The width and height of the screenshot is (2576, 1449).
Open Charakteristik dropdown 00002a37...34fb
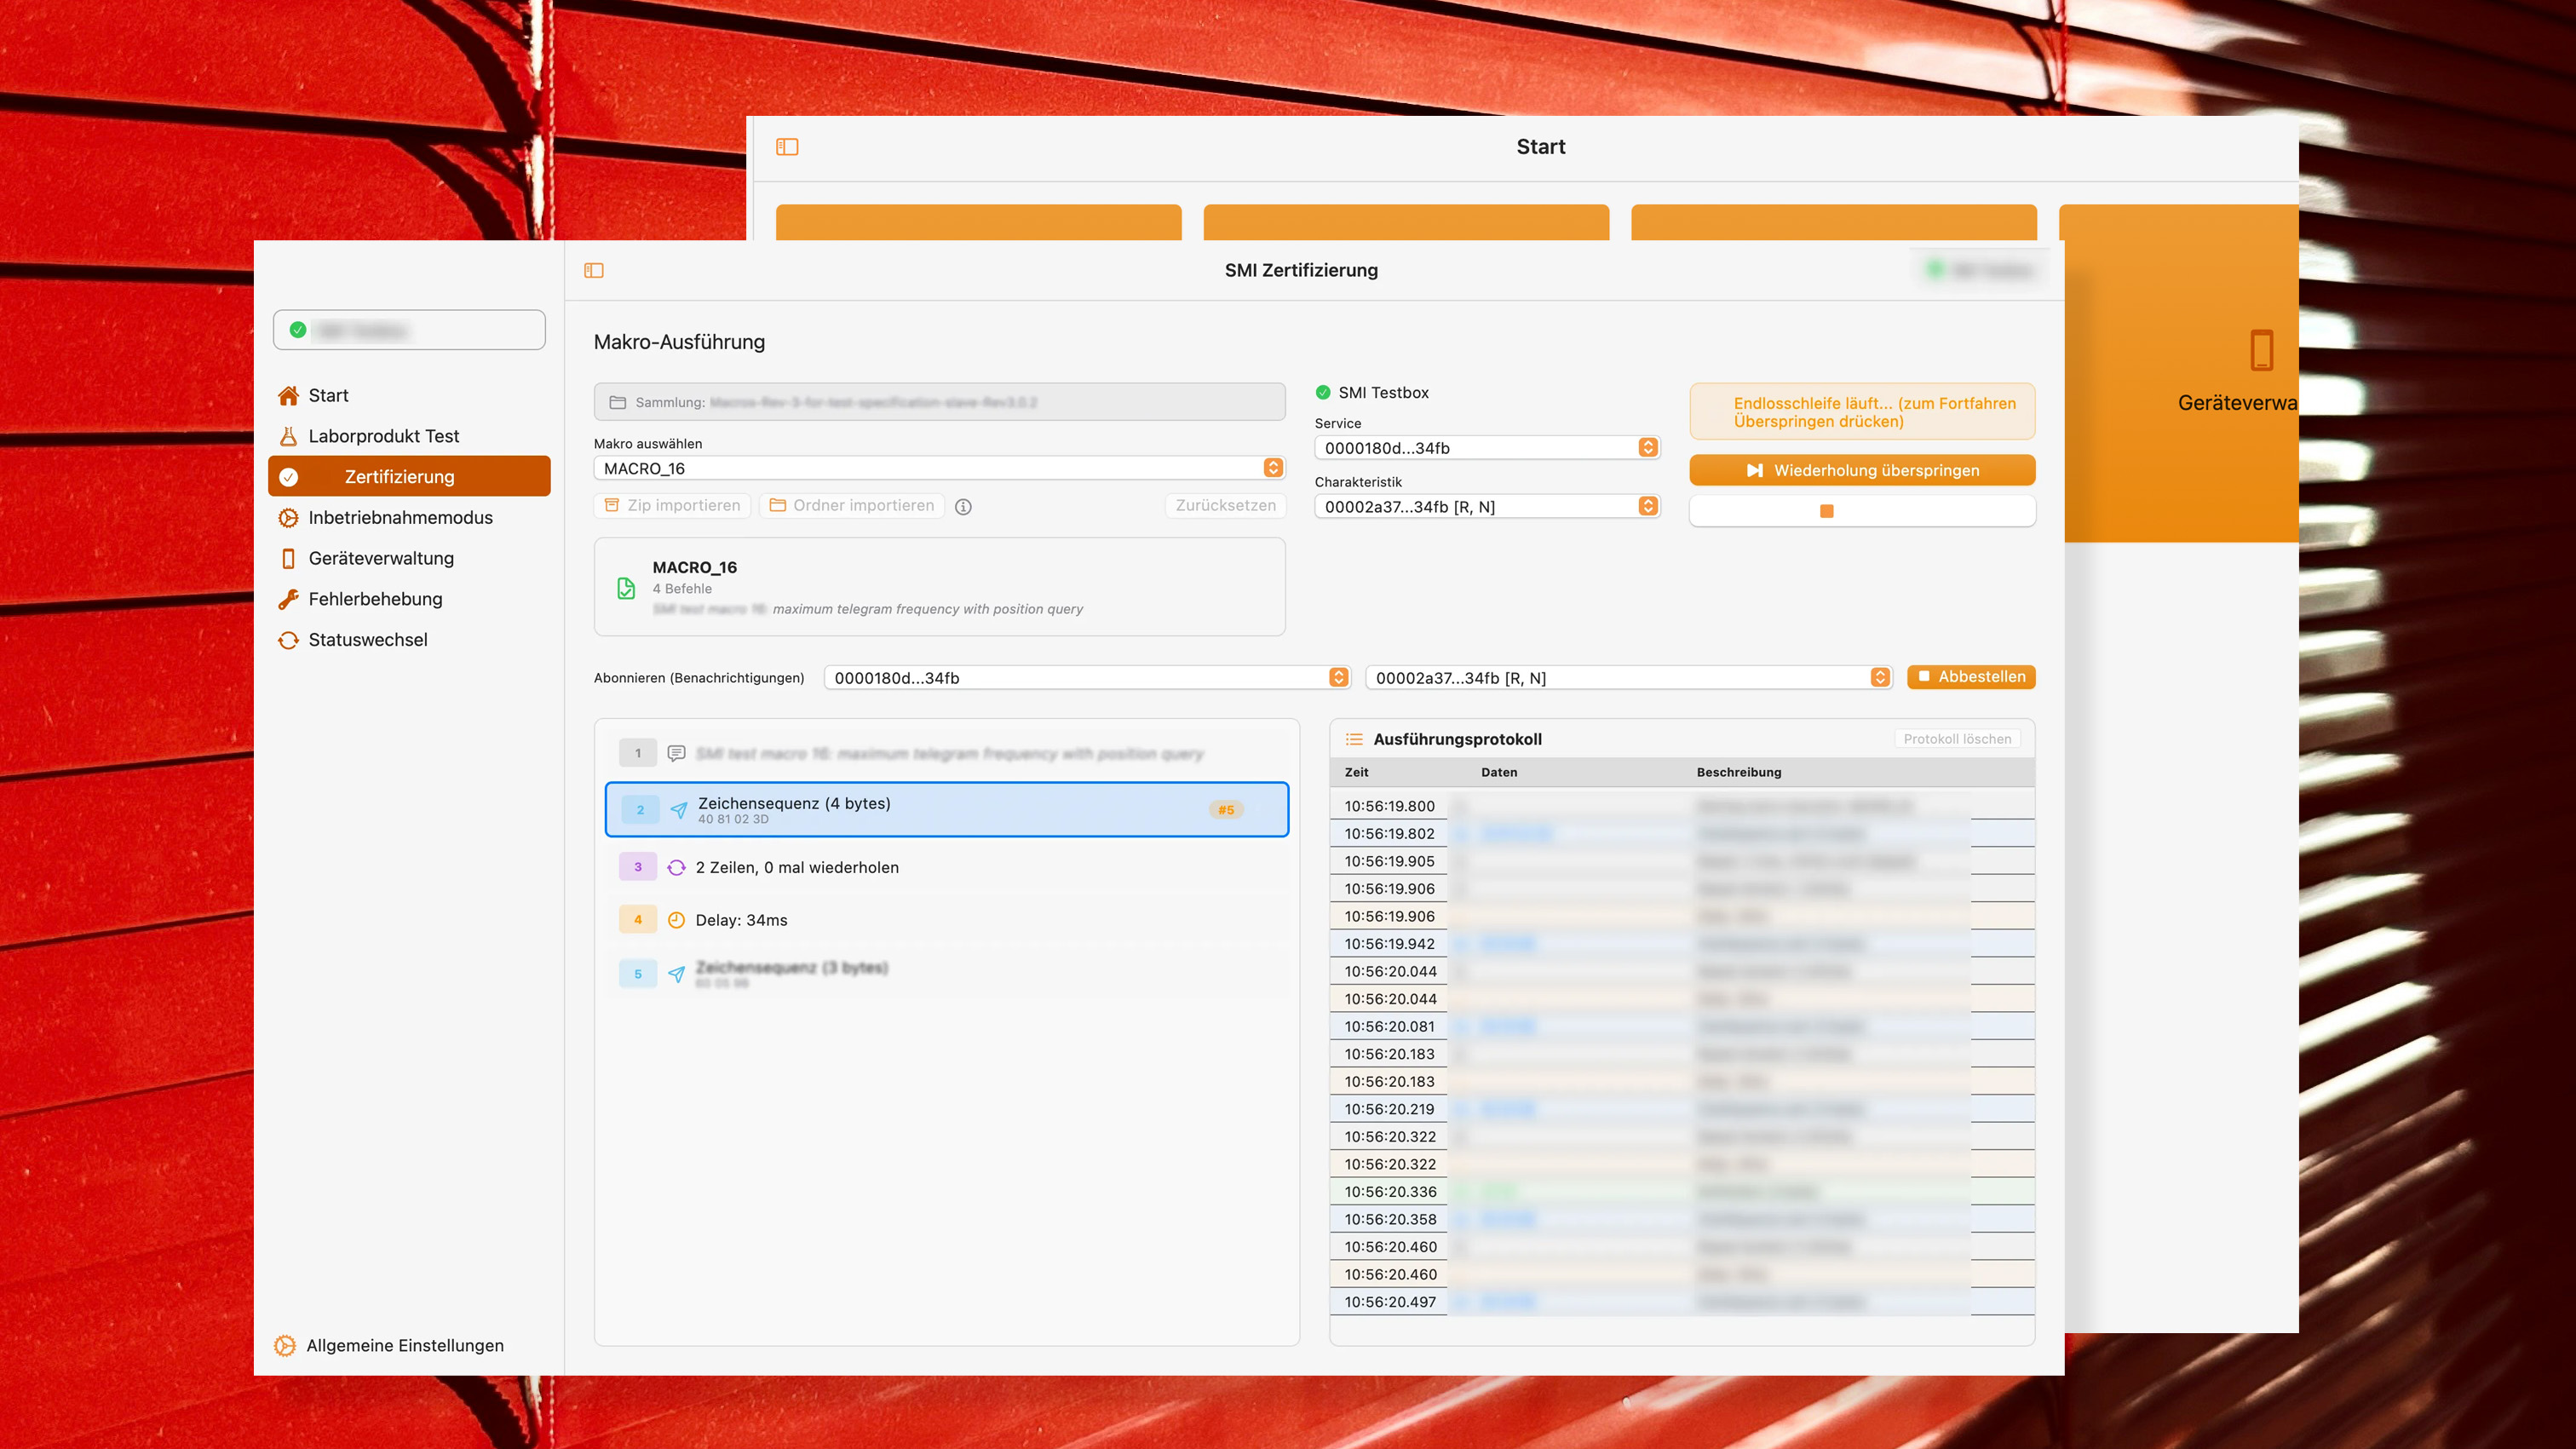click(x=1487, y=507)
